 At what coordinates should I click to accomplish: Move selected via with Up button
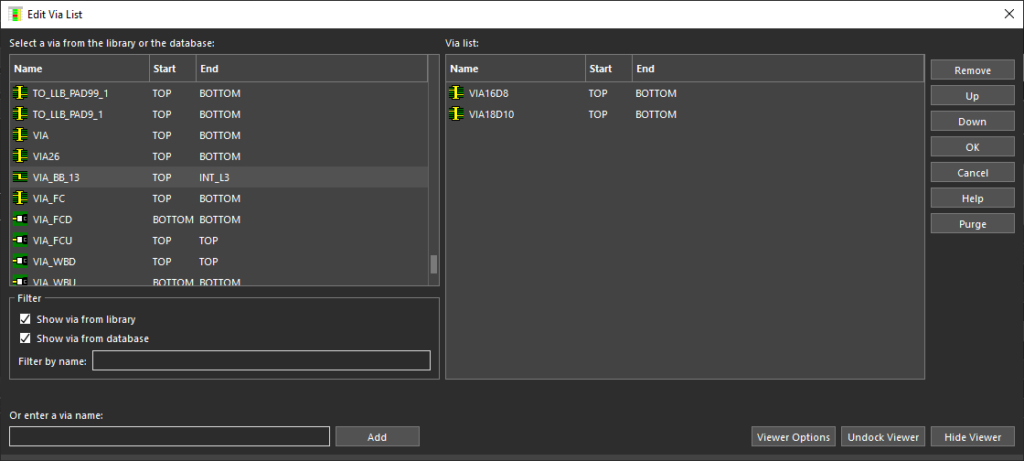971,96
